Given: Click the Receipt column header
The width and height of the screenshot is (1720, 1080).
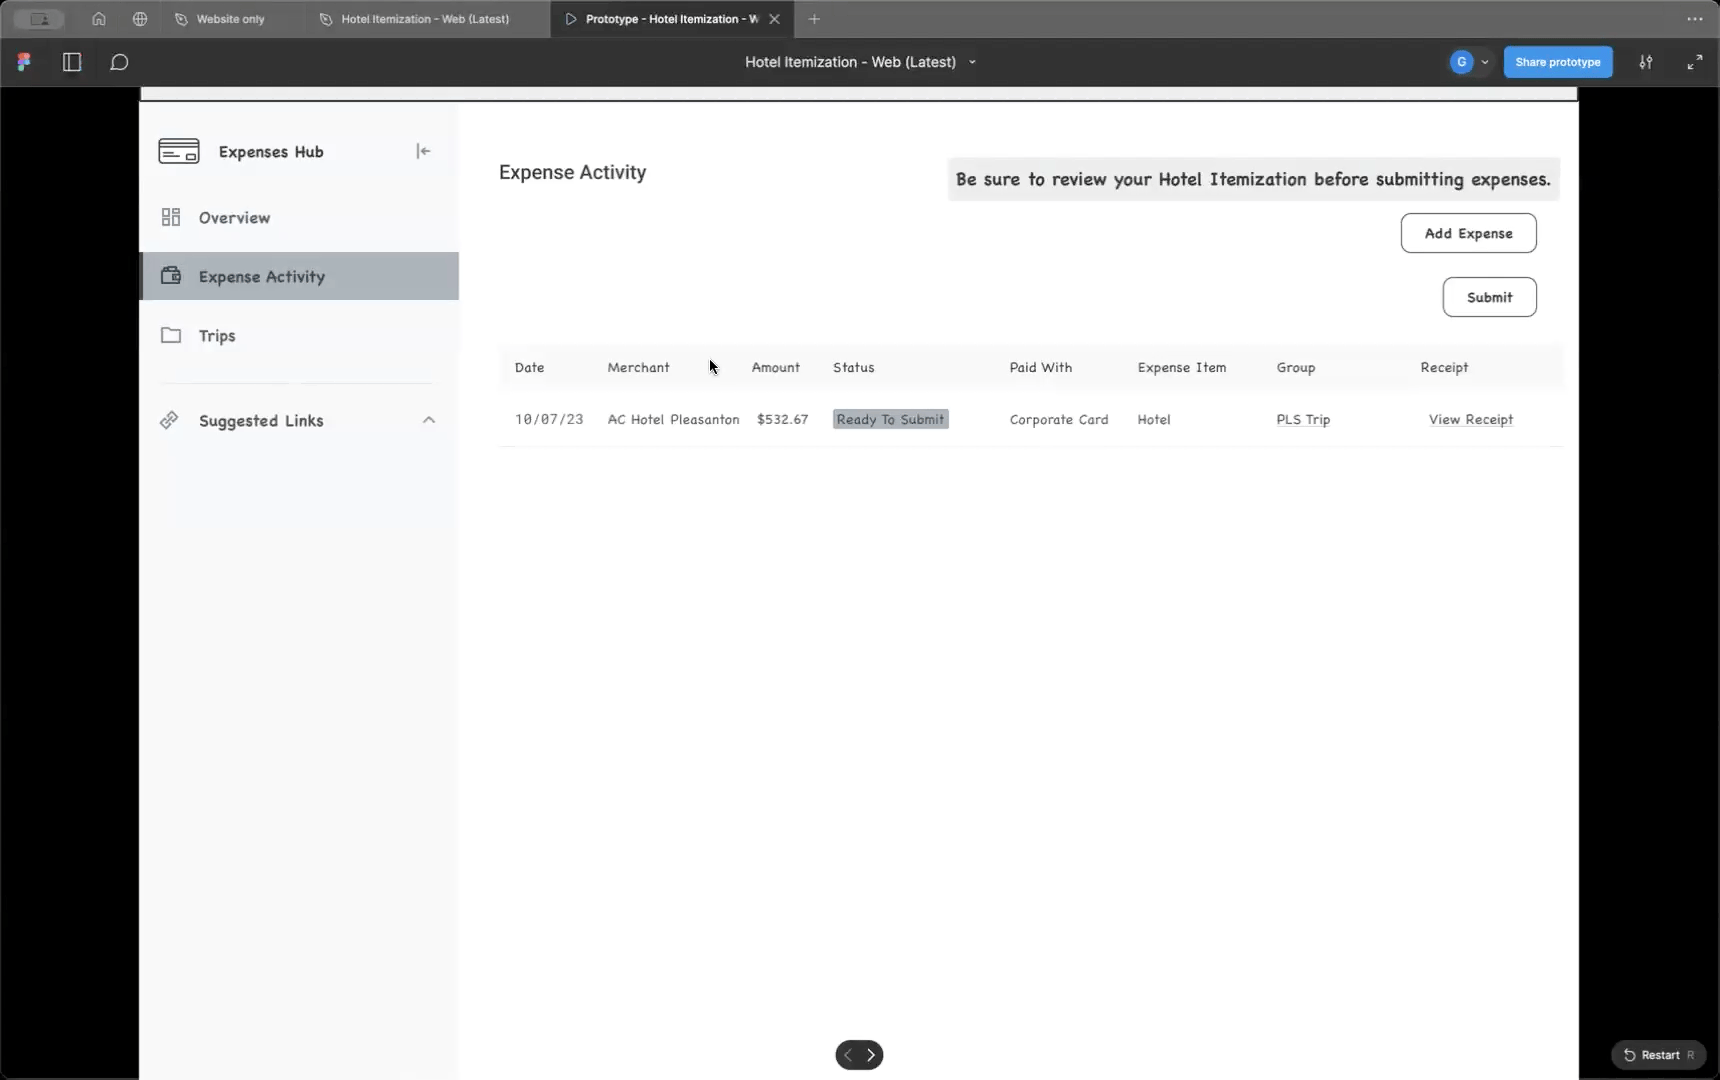Looking at the screenshot, I should pyautogui.click(x=1444, y=367).
